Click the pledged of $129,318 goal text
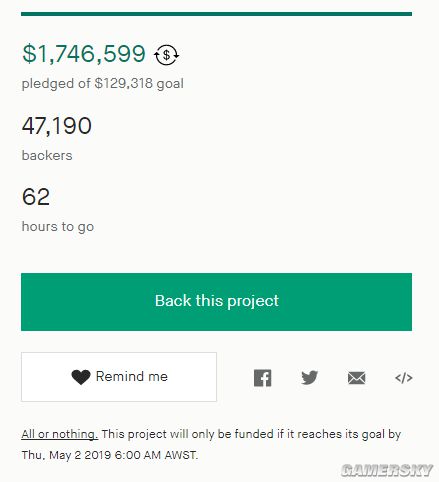Viewport: 439px width, 482px height. point(103,83)
